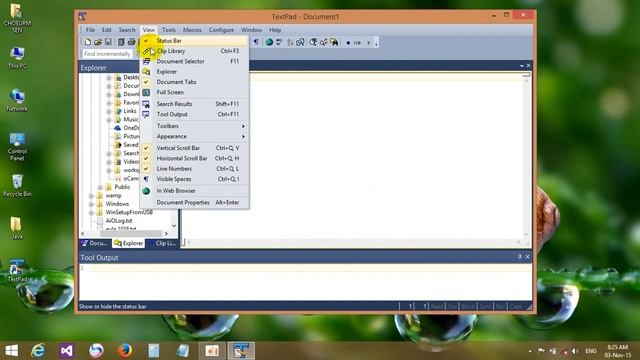Open the Configure menu
Image resolution: width=640 pixels, height=360 pixels.
coord(221,30)
